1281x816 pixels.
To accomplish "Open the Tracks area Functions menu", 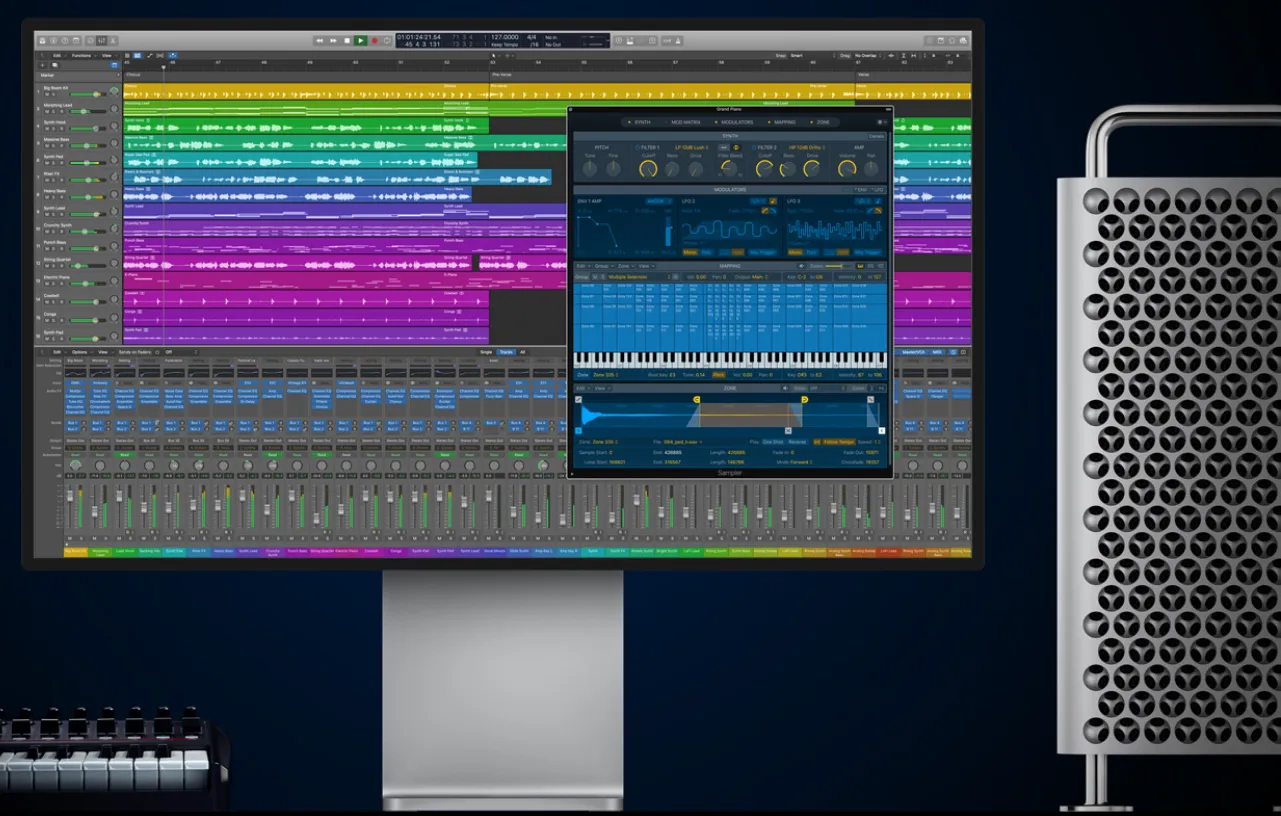I will [82, 55].
